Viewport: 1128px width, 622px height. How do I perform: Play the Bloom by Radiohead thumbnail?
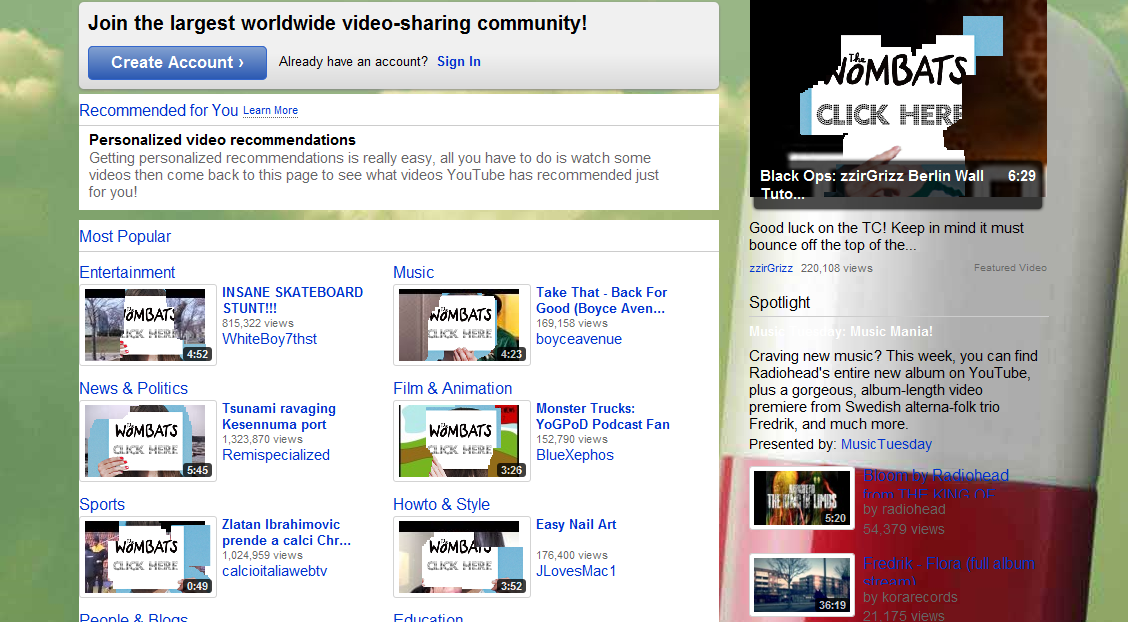coord(802,498)
